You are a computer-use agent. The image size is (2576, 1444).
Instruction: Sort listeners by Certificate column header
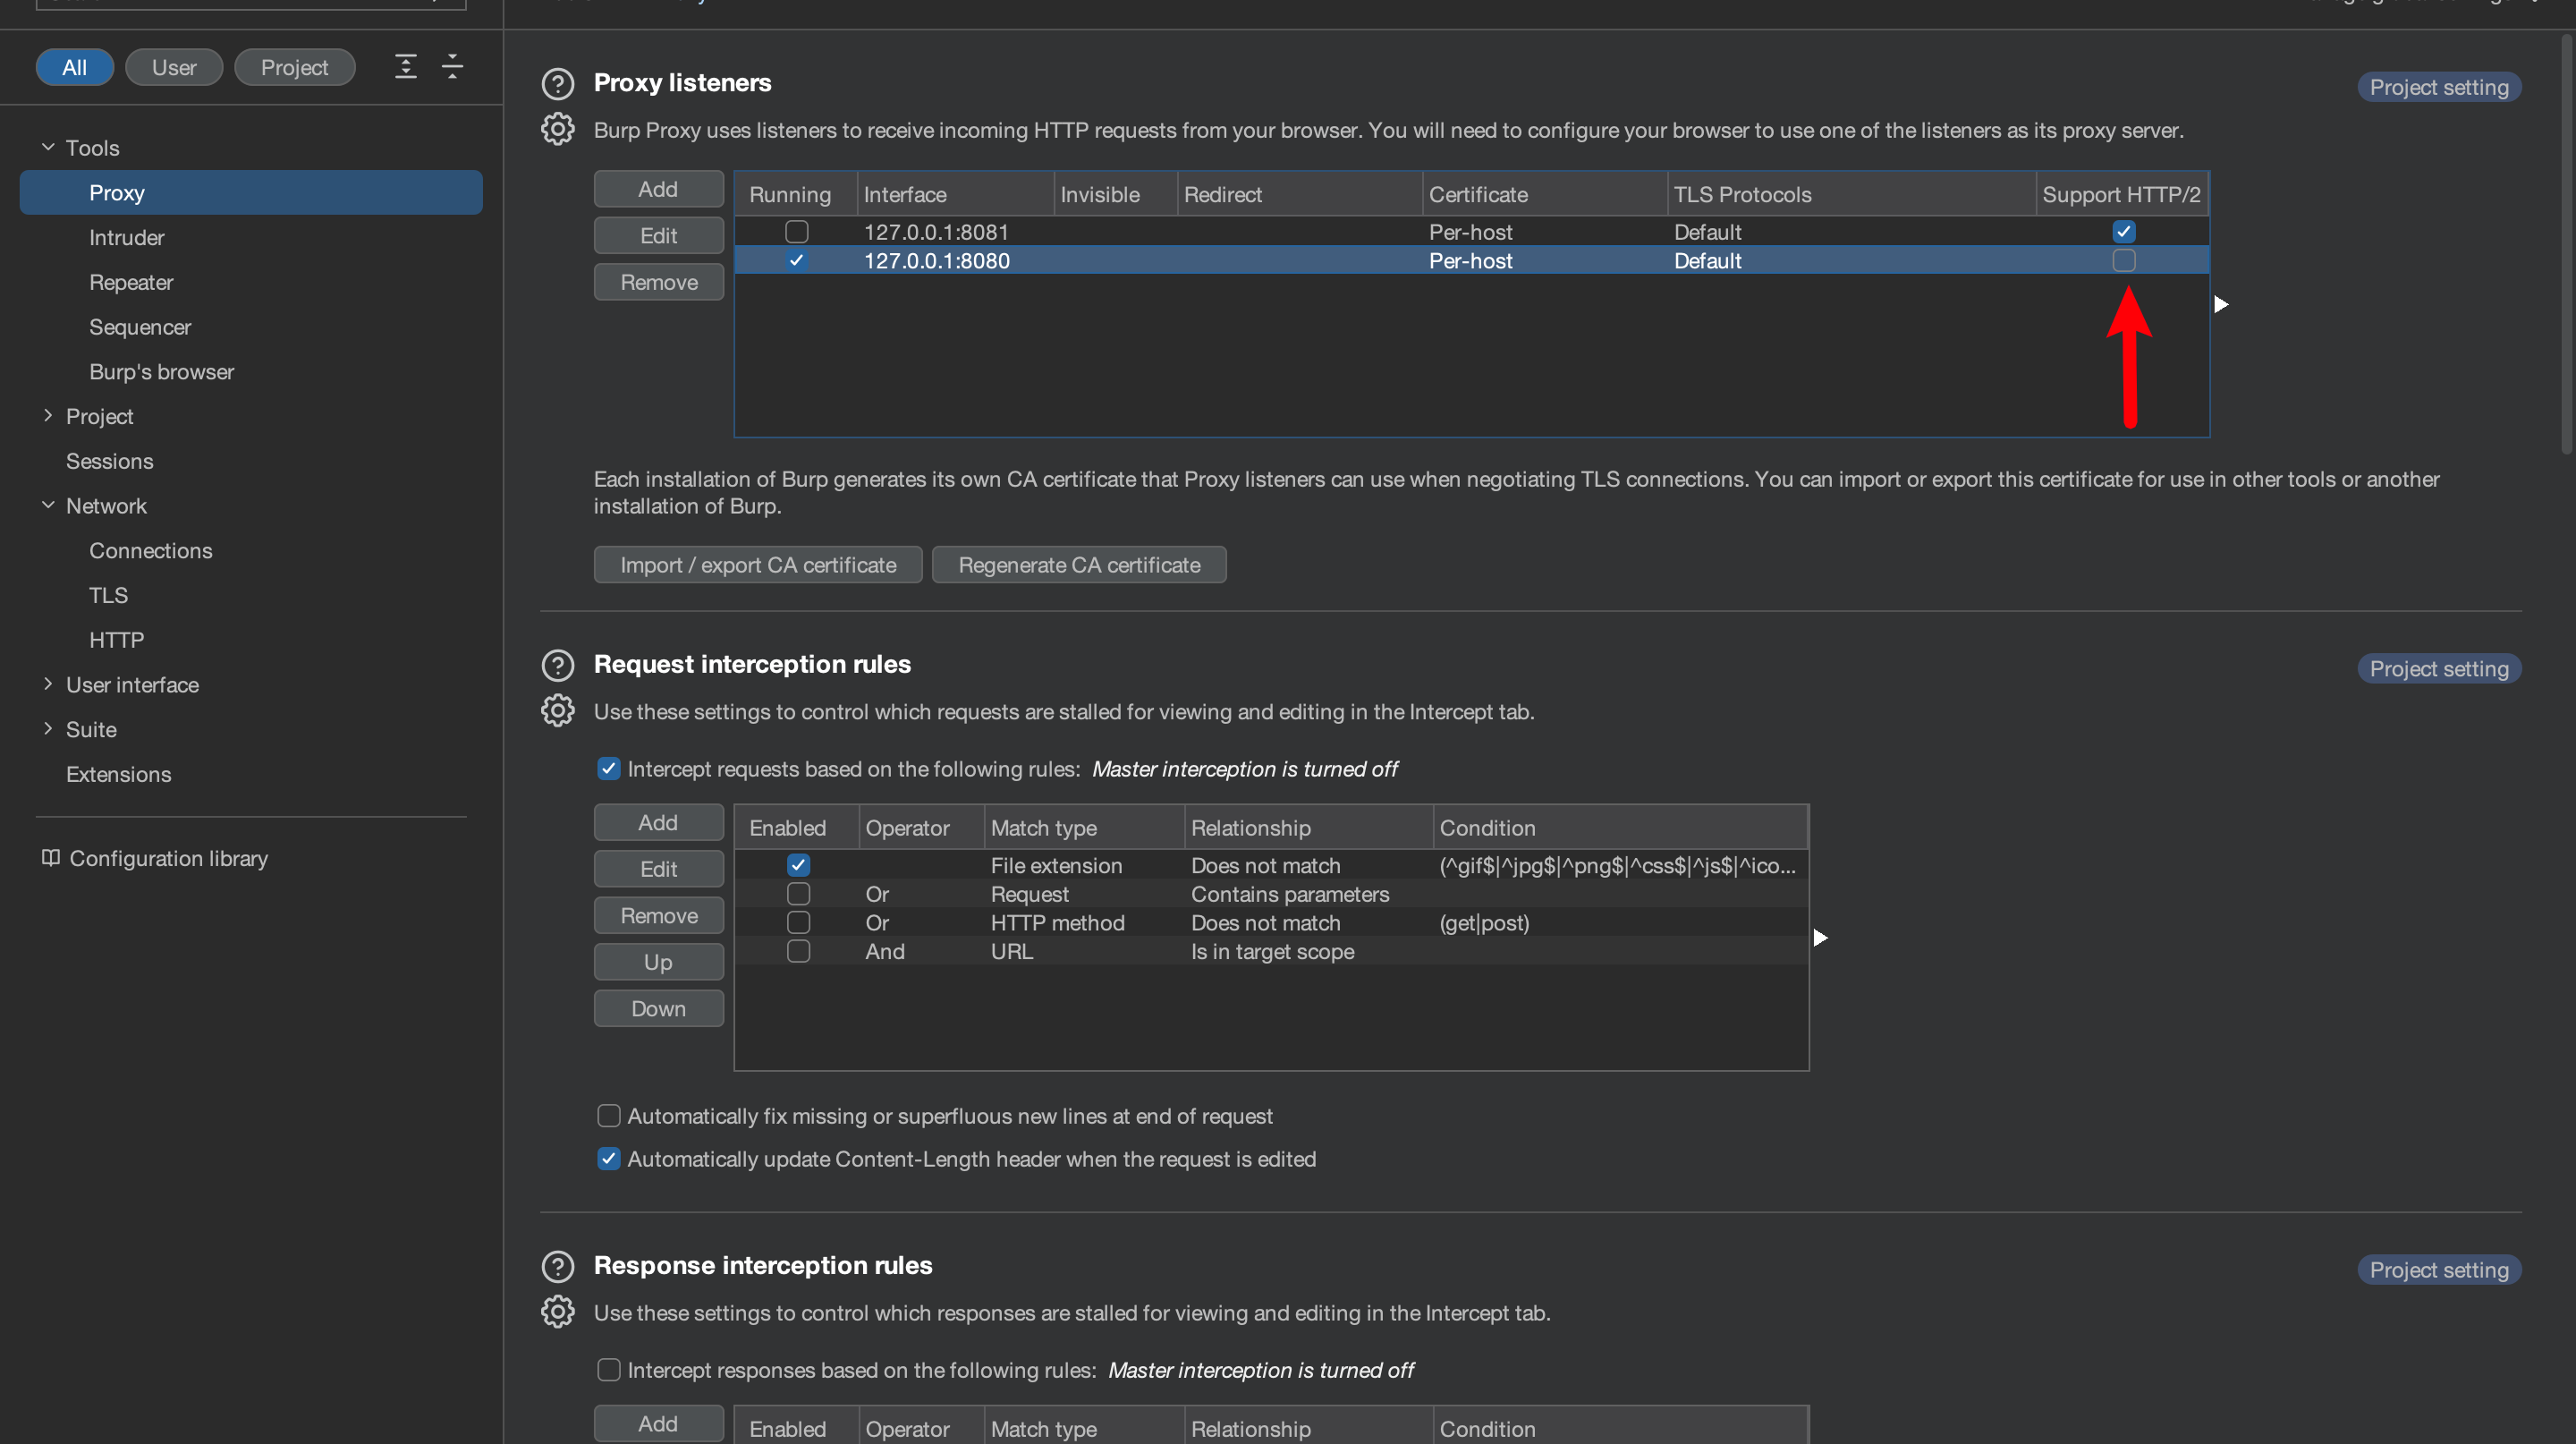(1544, 194)
